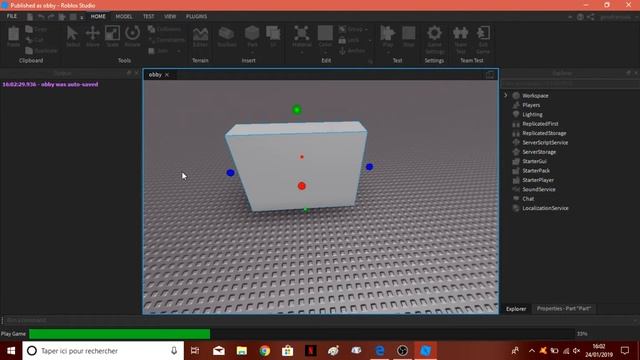Switch to the PLUGINS ribbon tab
Viewport: 640px width, 360px height.
[196, 16]
